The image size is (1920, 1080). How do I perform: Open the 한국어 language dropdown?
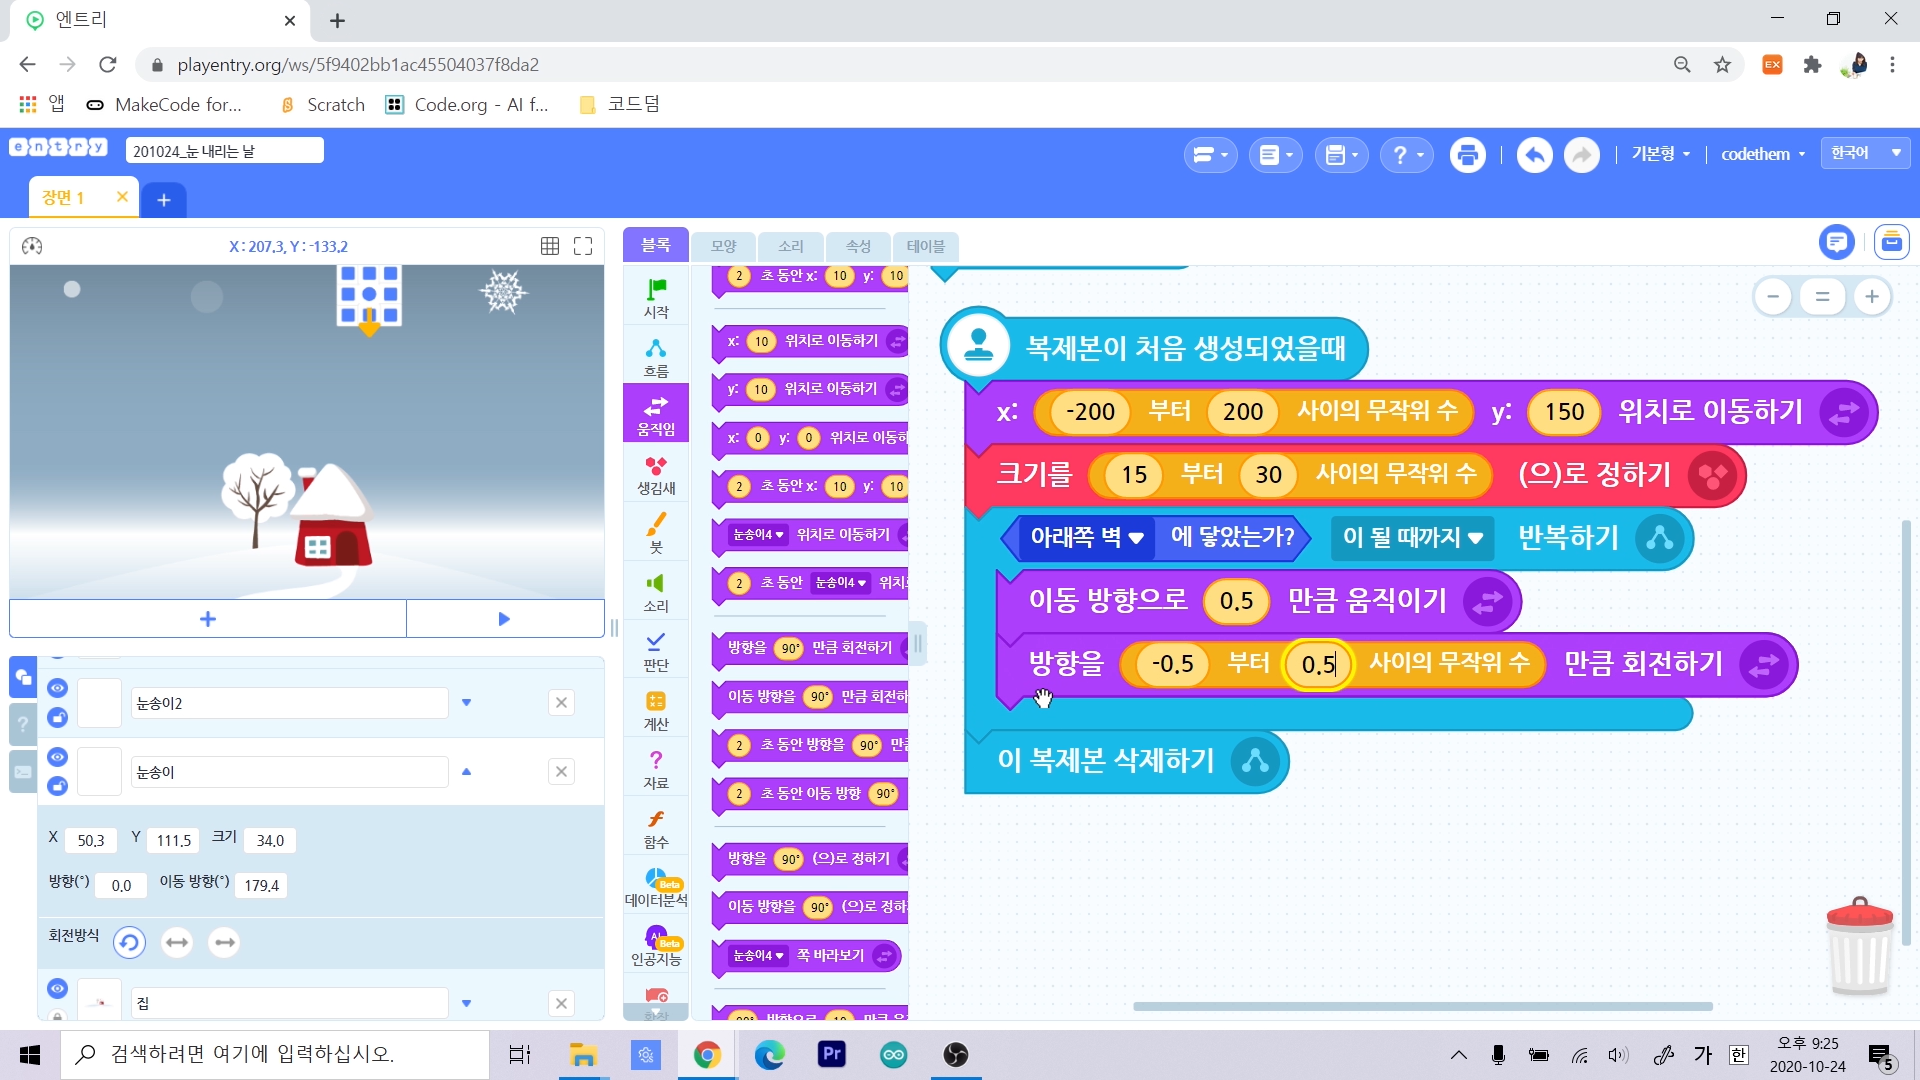coord(1865,153)
